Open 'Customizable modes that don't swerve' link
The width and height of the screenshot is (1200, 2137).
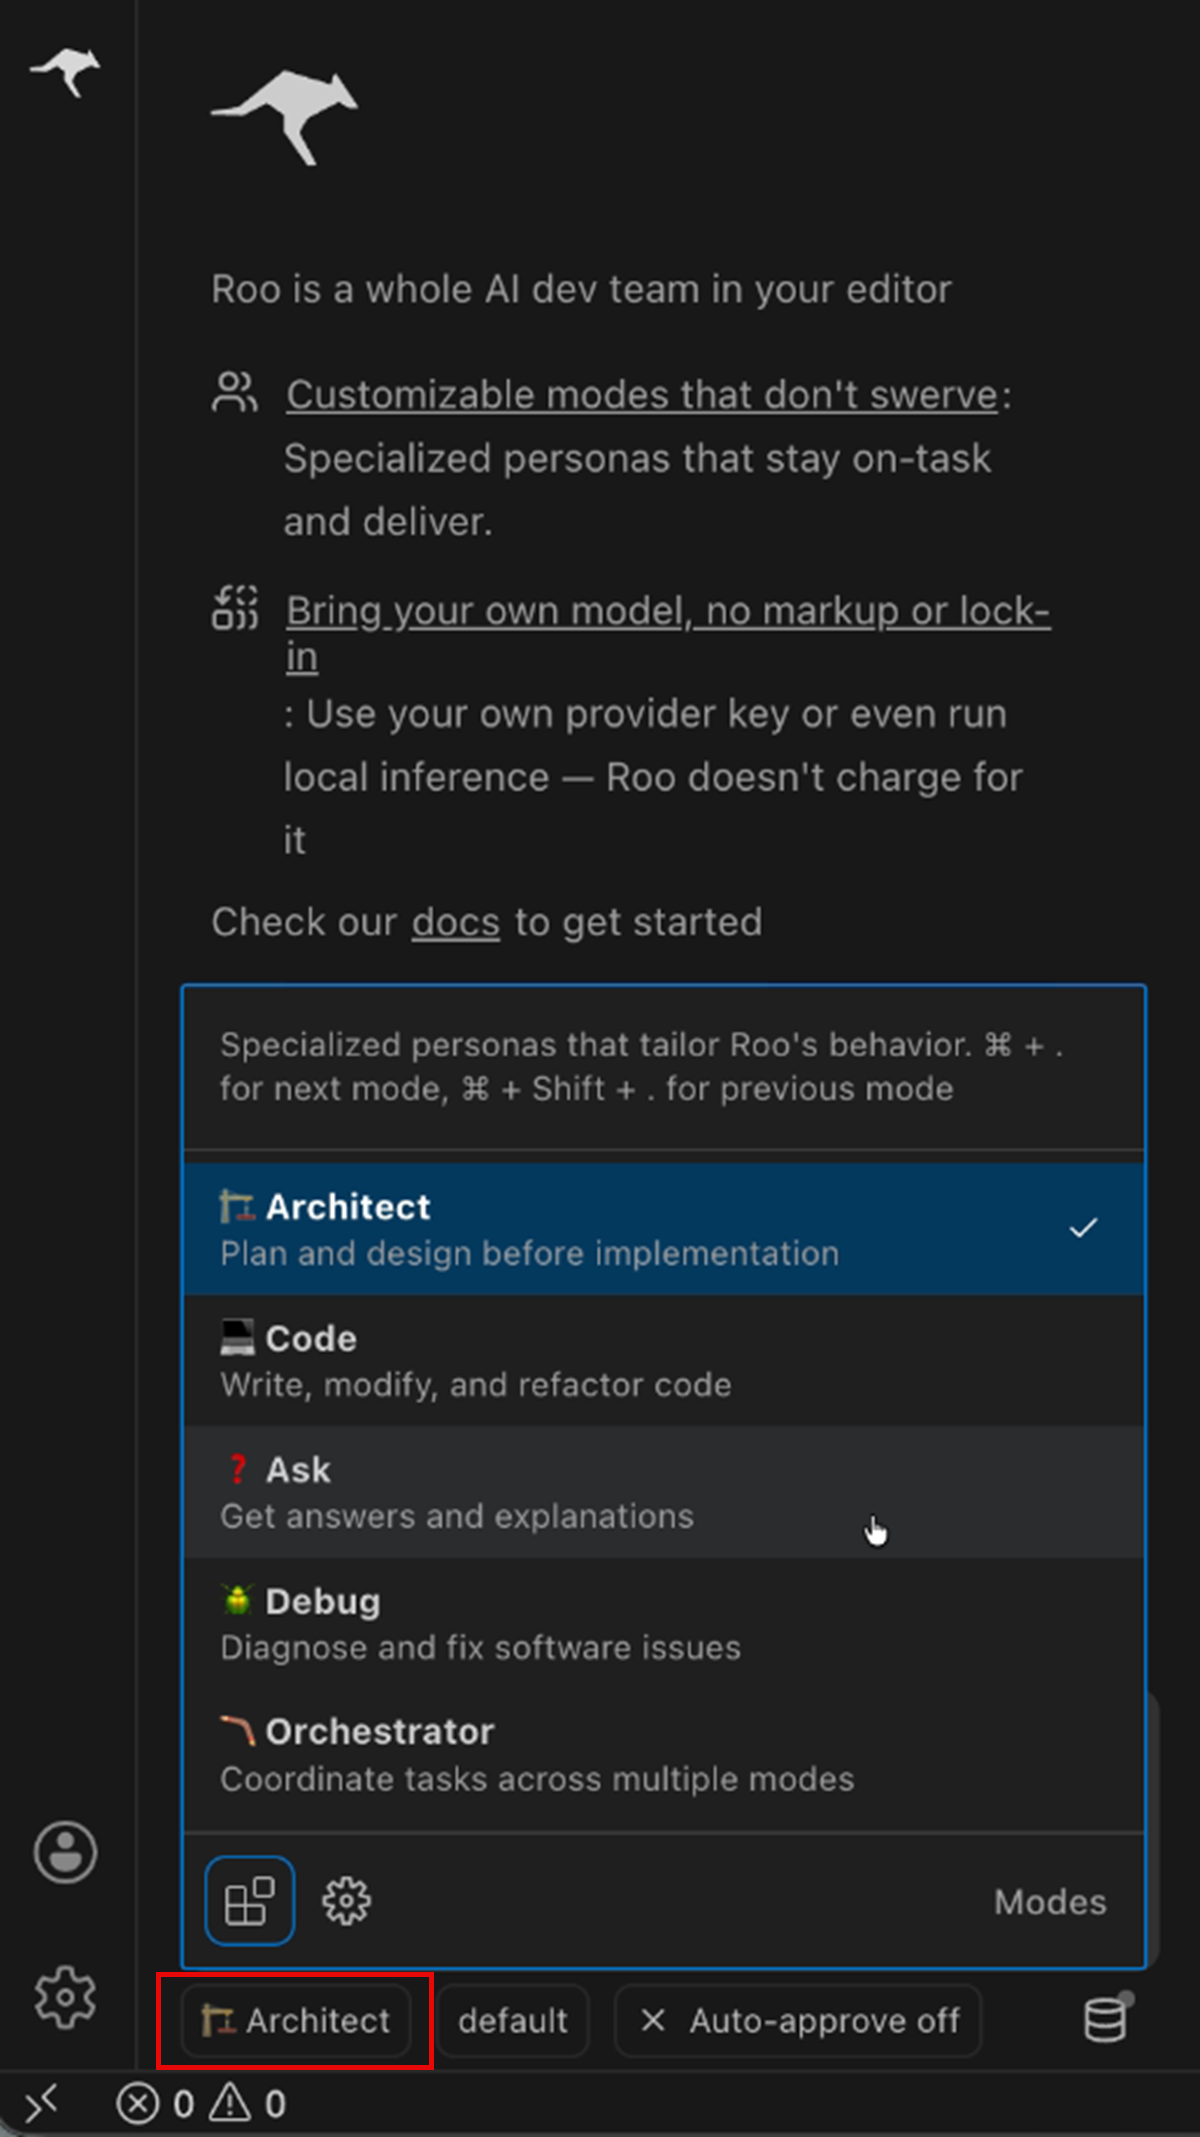pos(642,395)
